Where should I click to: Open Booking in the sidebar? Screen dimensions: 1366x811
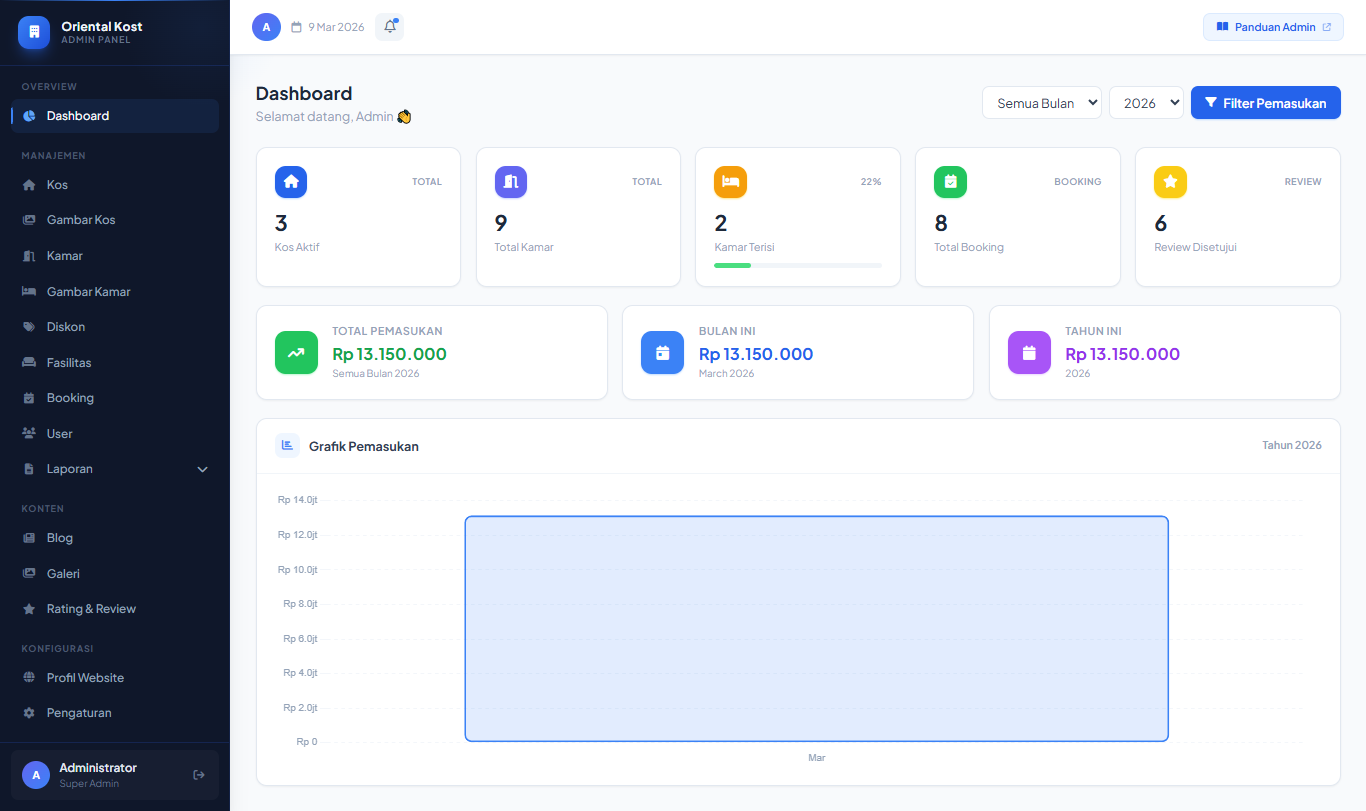click(x=70, y=398)
